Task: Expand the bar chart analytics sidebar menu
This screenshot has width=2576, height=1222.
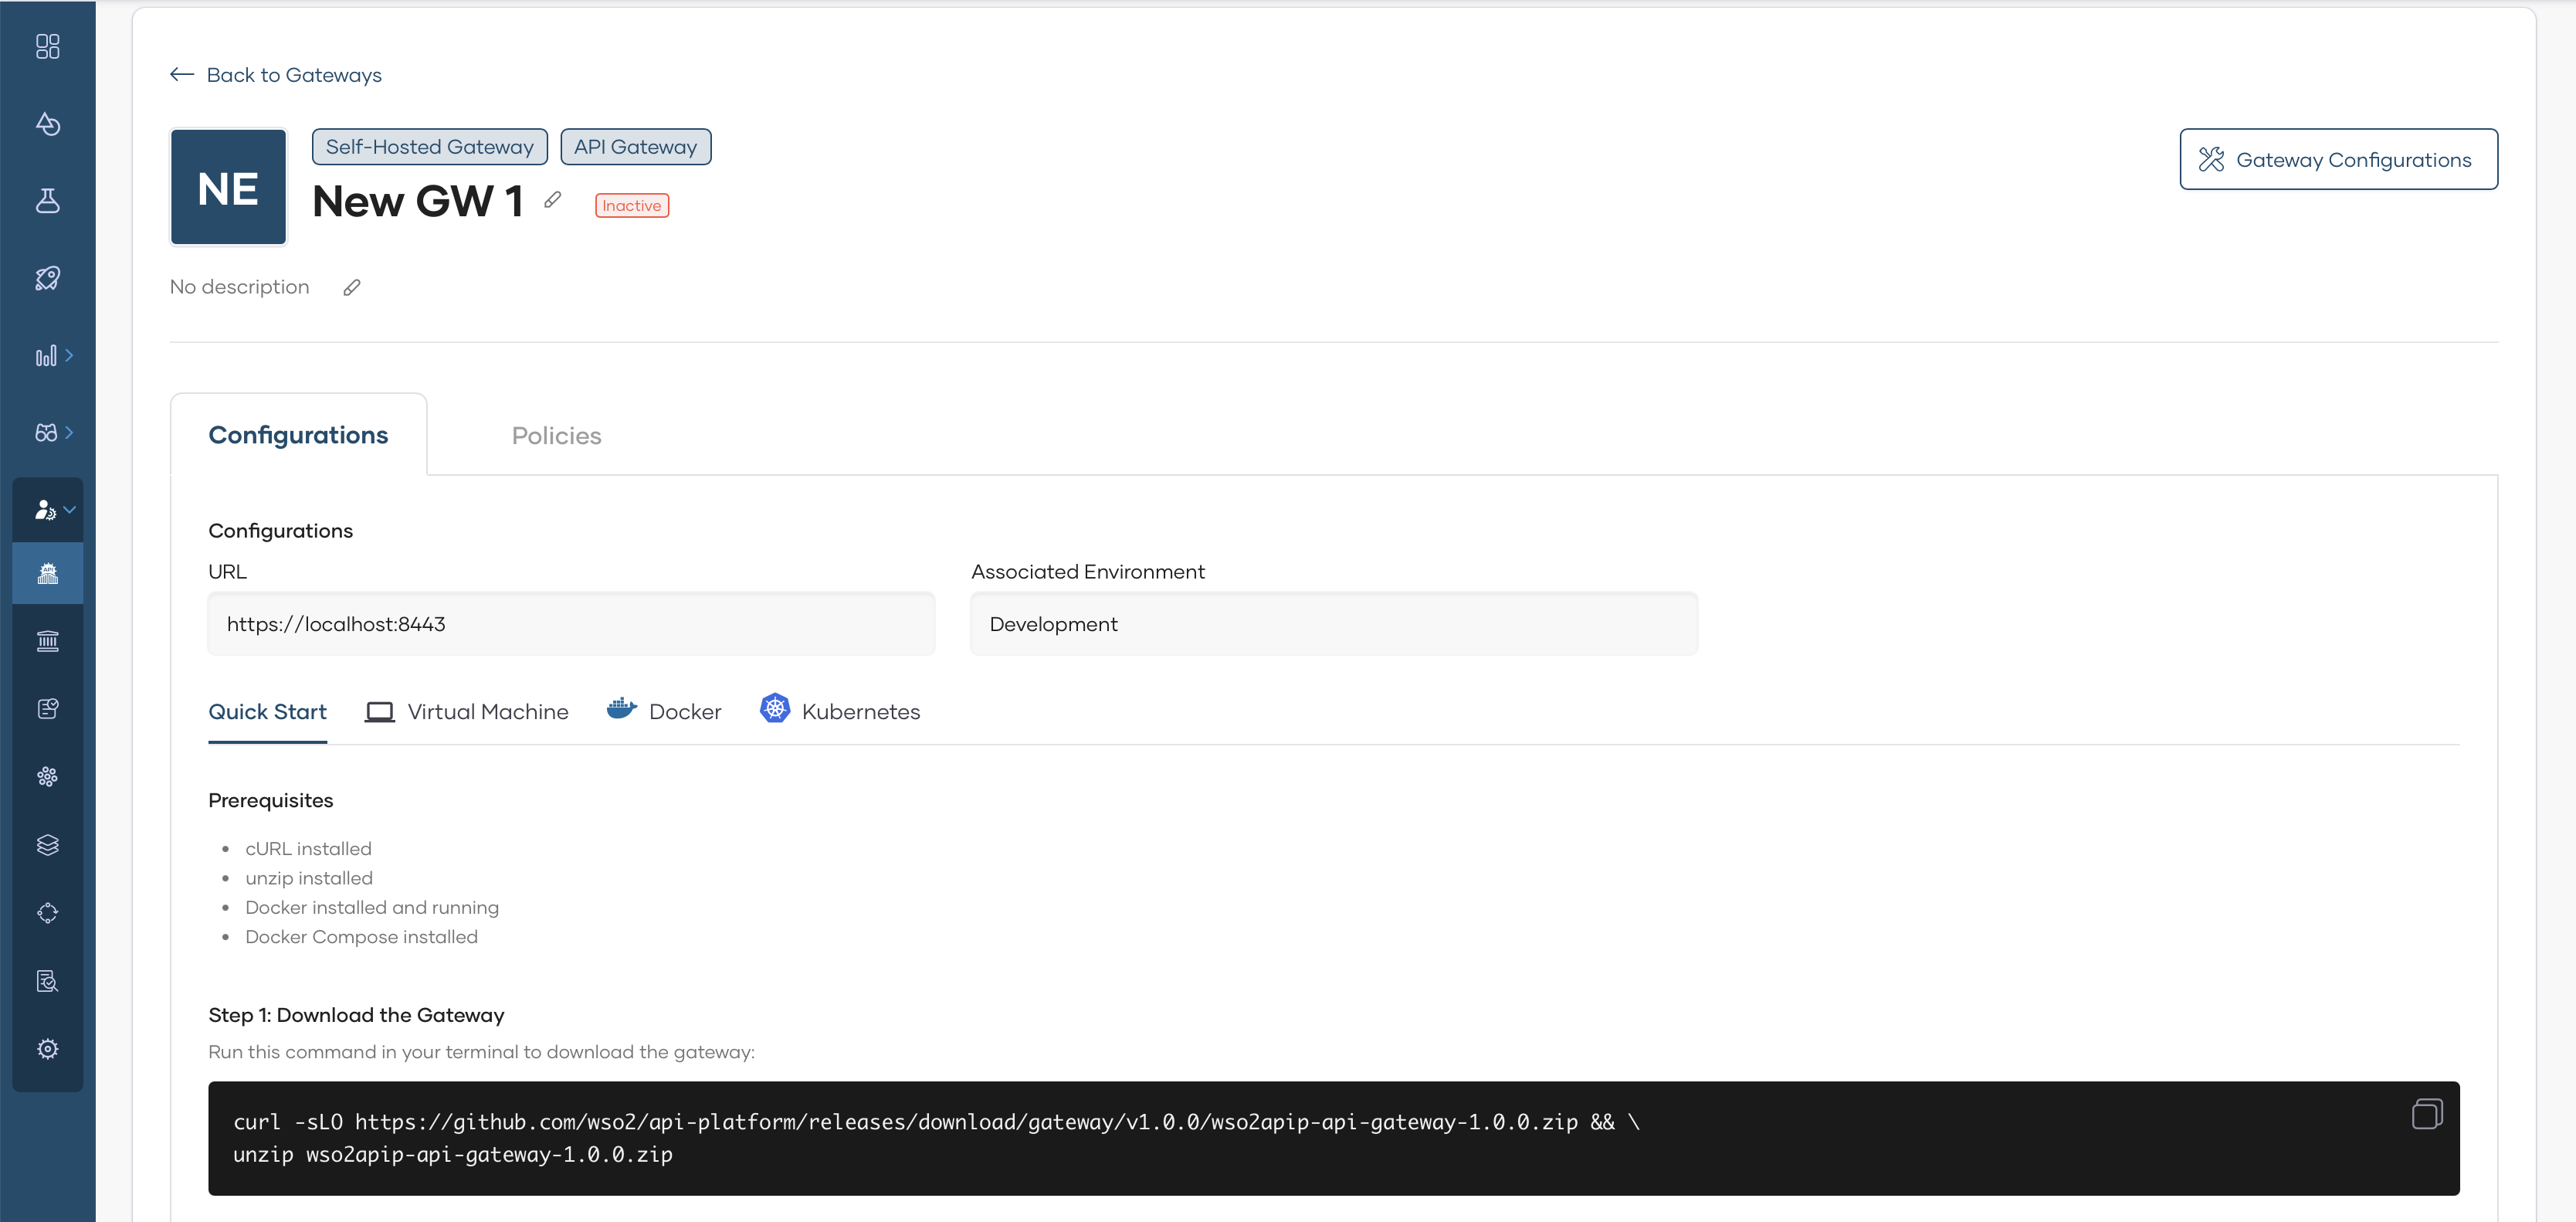Action: pyautogui.click(x=53, y=356)
